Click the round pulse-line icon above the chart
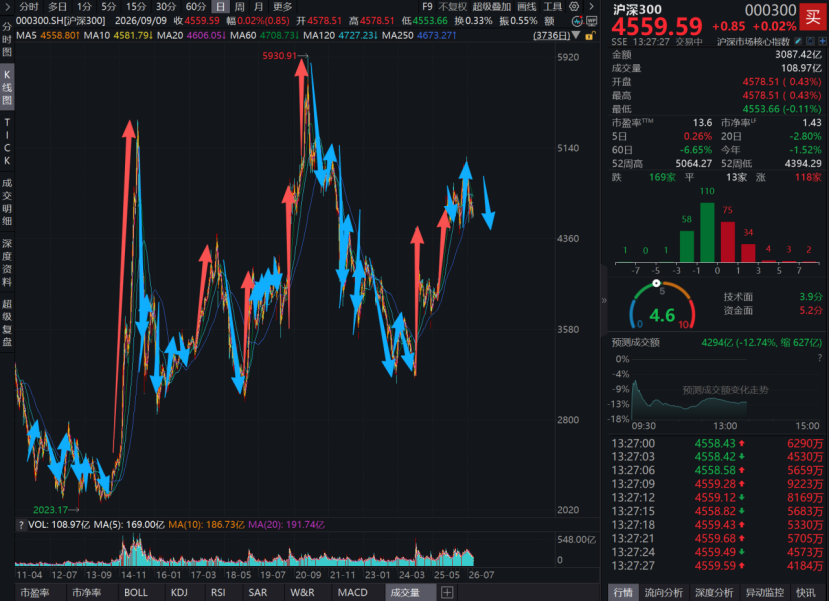Screen dimensions: 829x601 (x=577, y=21)
